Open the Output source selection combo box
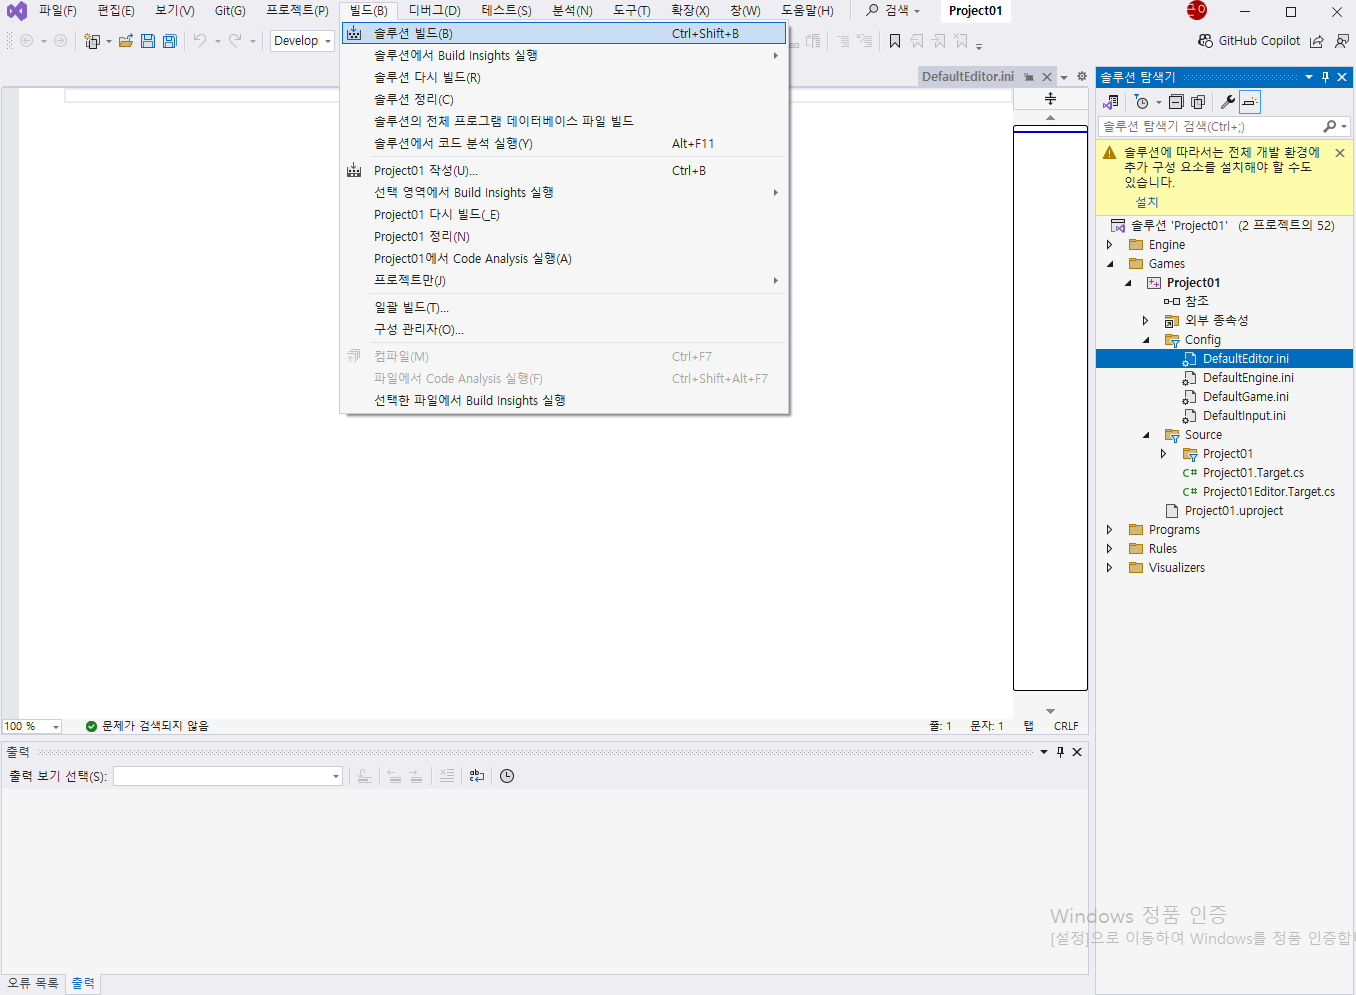This screenshot has width=1356, height=995. pos(228,776)
